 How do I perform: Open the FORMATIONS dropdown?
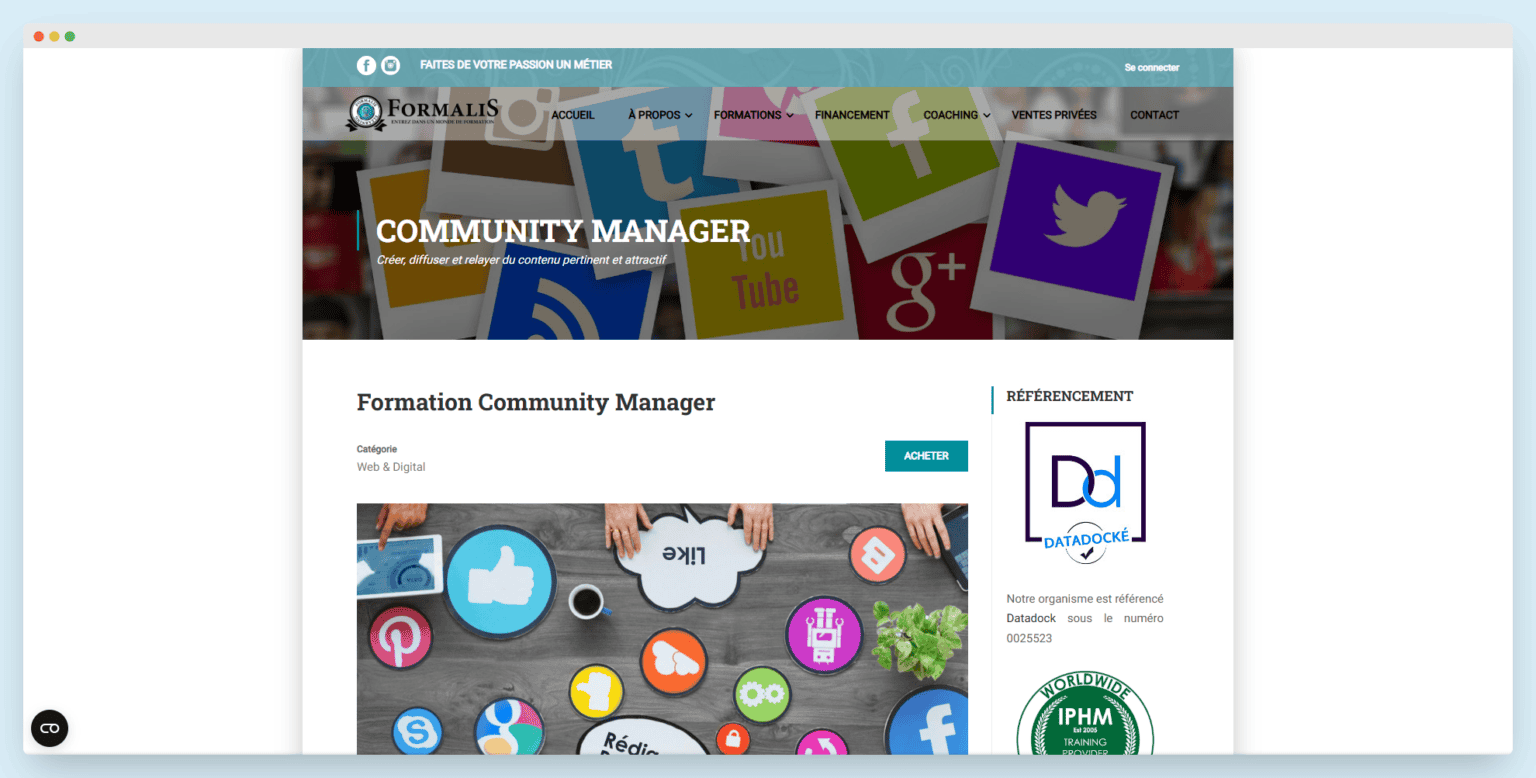pyautogui.click(x=748, y=114)
